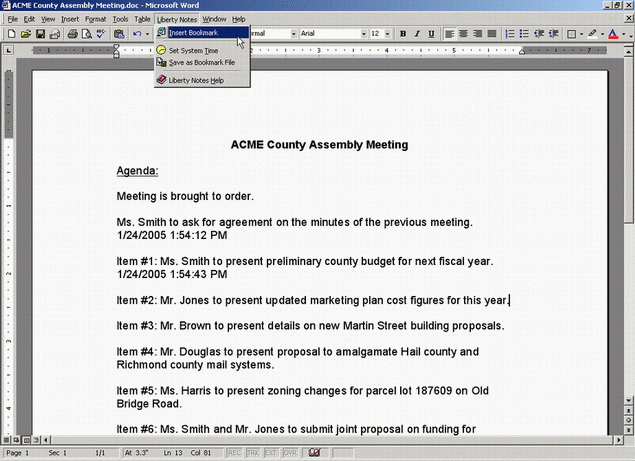This screenshot has width=635, height=461.
Task: Toggle Italic formatting
Action: [x=417, y=34]
